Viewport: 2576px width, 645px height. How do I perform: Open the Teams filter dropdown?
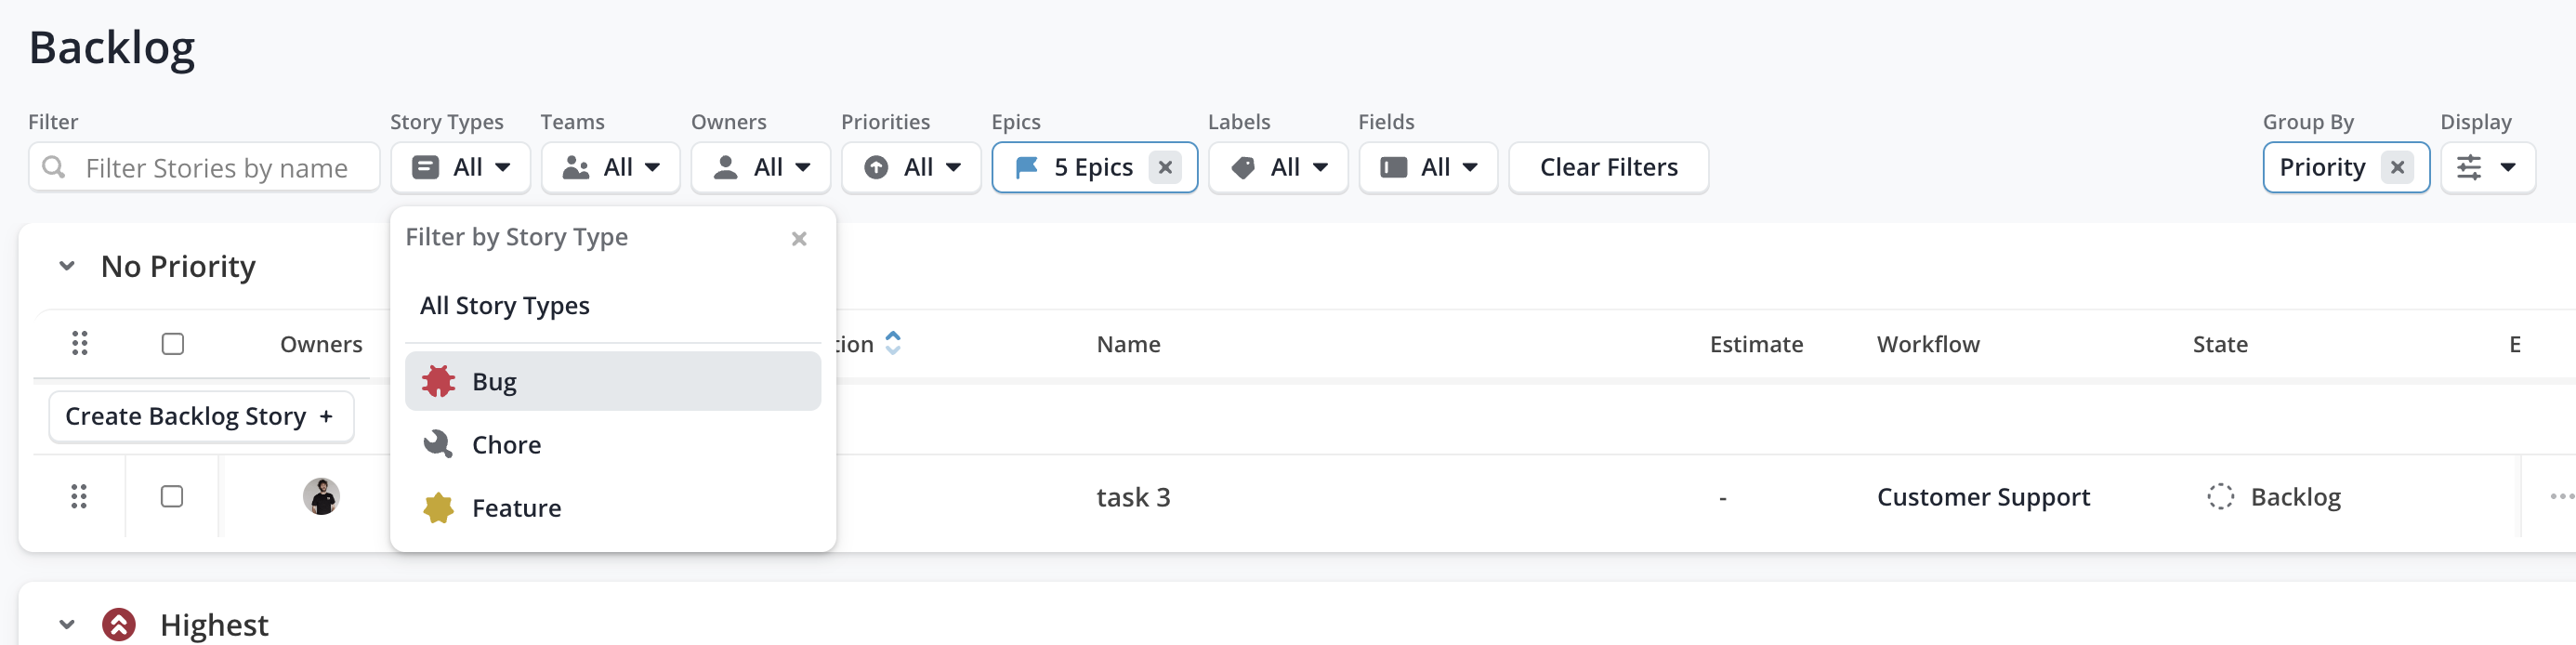(x=610, y=167)
